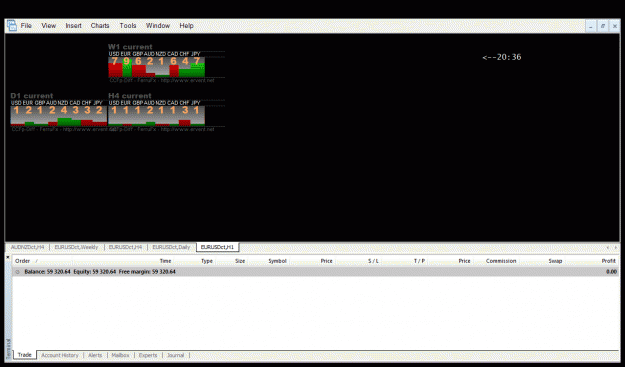Restore down the MetaTrader window
This screenshot has width=625, height=367.
pos(603,26)
